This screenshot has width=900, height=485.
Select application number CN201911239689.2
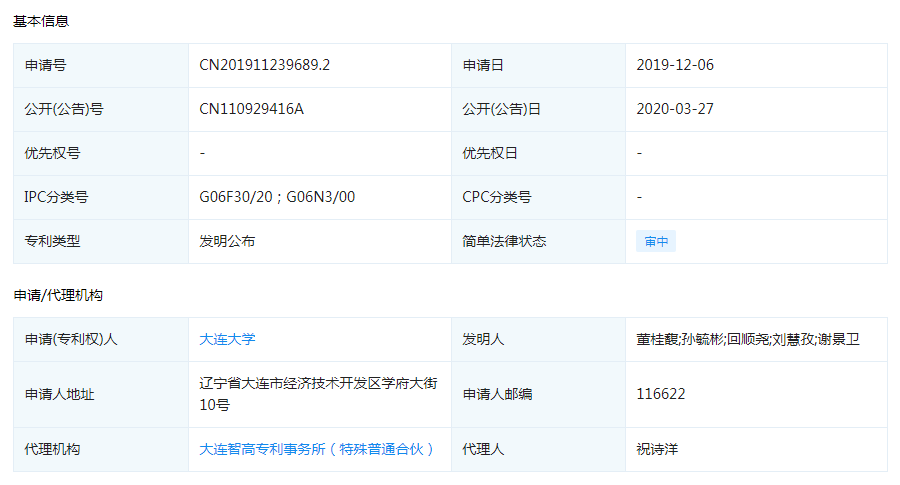[x=264, y=65]
